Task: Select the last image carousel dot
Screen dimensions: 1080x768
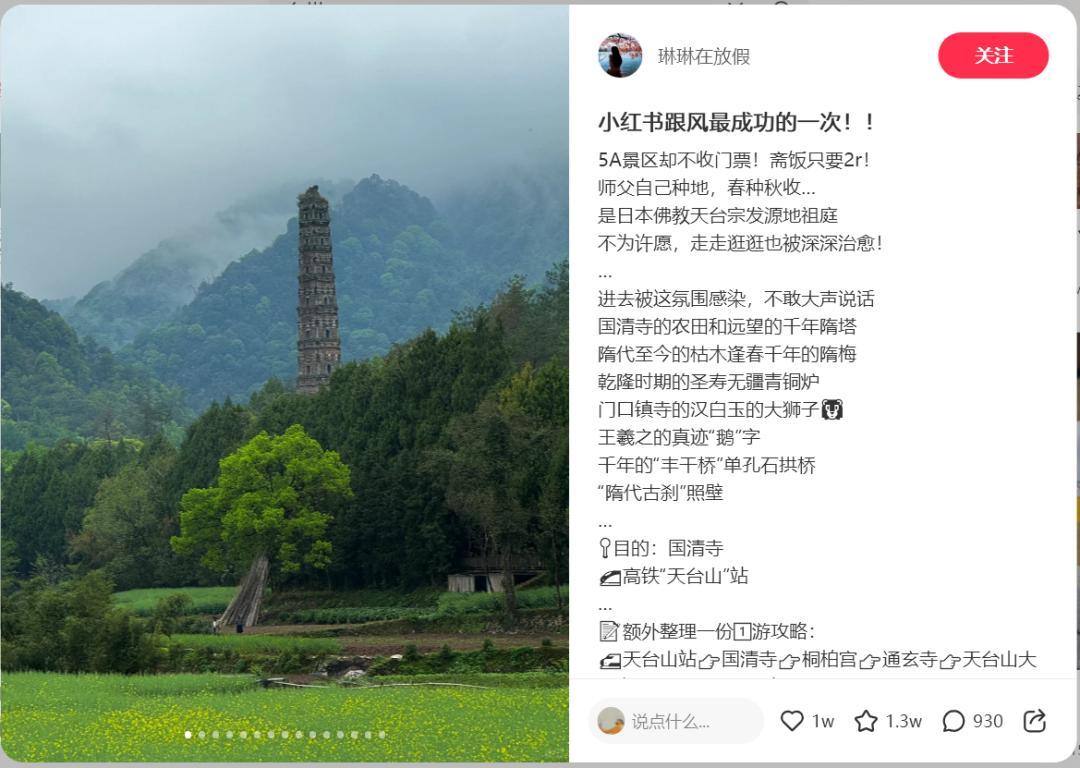Action: pyautogui.click(x=382, y=735)
